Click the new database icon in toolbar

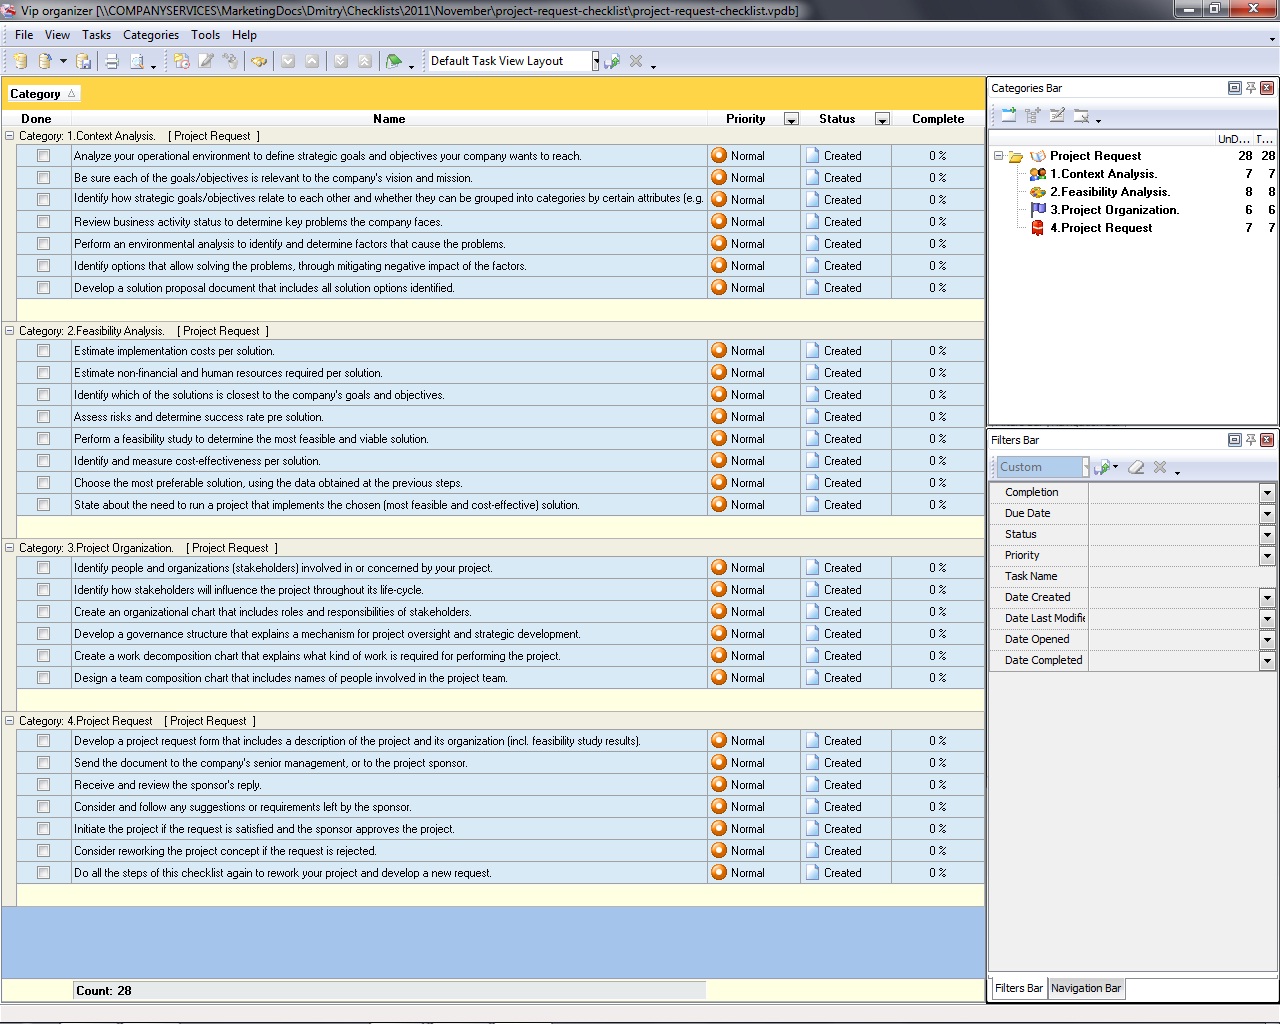coord(20,62)
